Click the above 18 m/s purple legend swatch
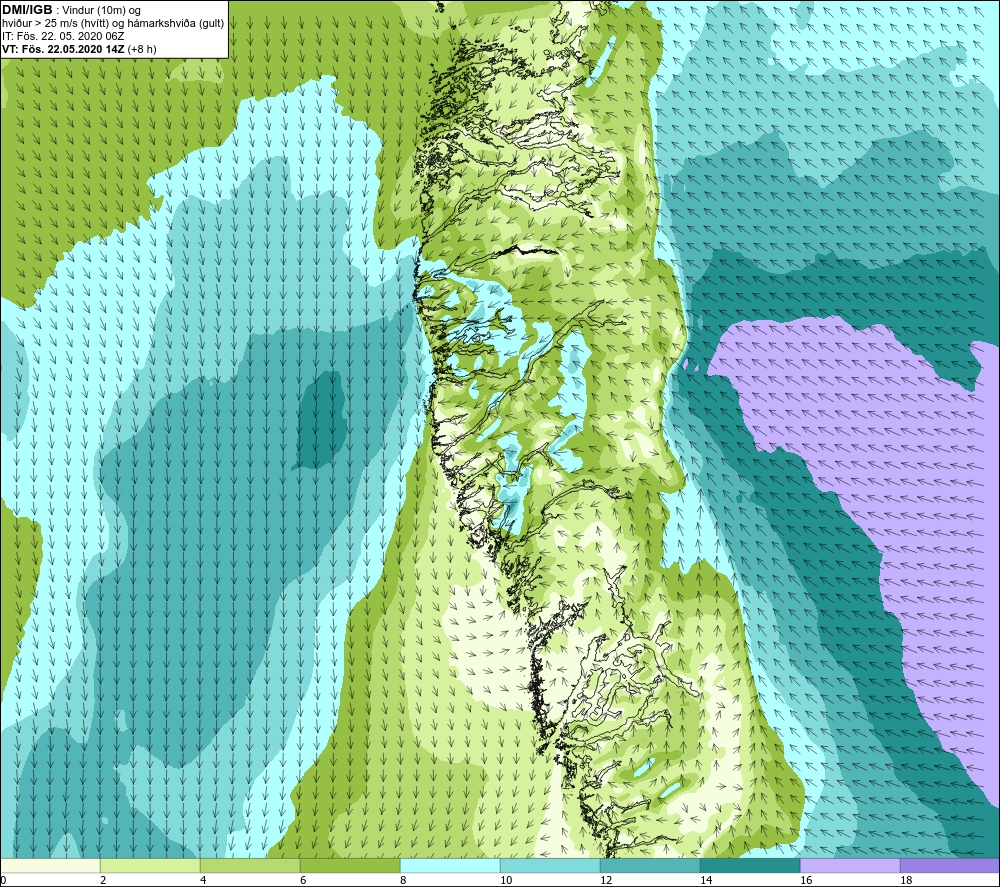 coord(950,866)
